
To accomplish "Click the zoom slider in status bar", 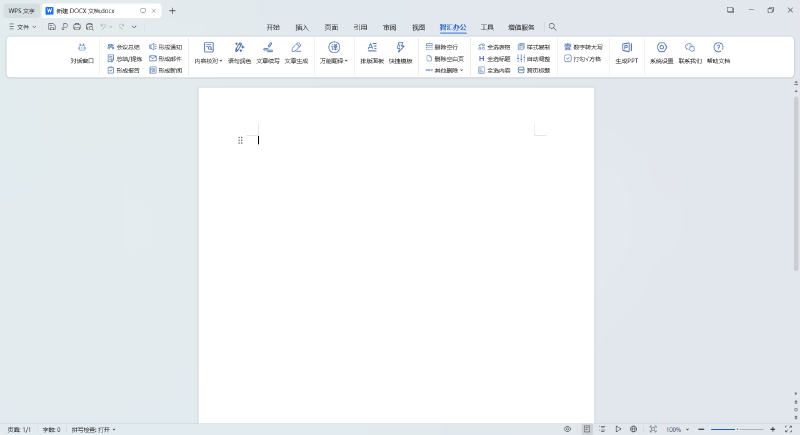I will [x=737, y=429].
